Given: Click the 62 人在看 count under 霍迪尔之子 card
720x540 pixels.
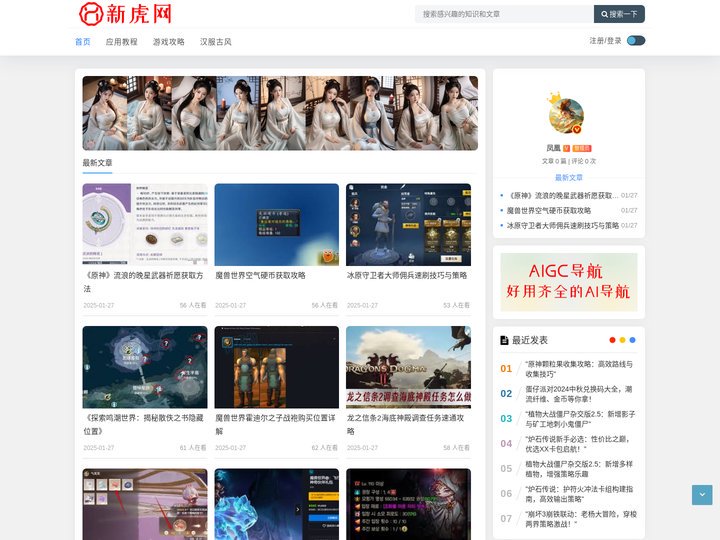Looking at the screenshot, I should click(x=325, y=448).
